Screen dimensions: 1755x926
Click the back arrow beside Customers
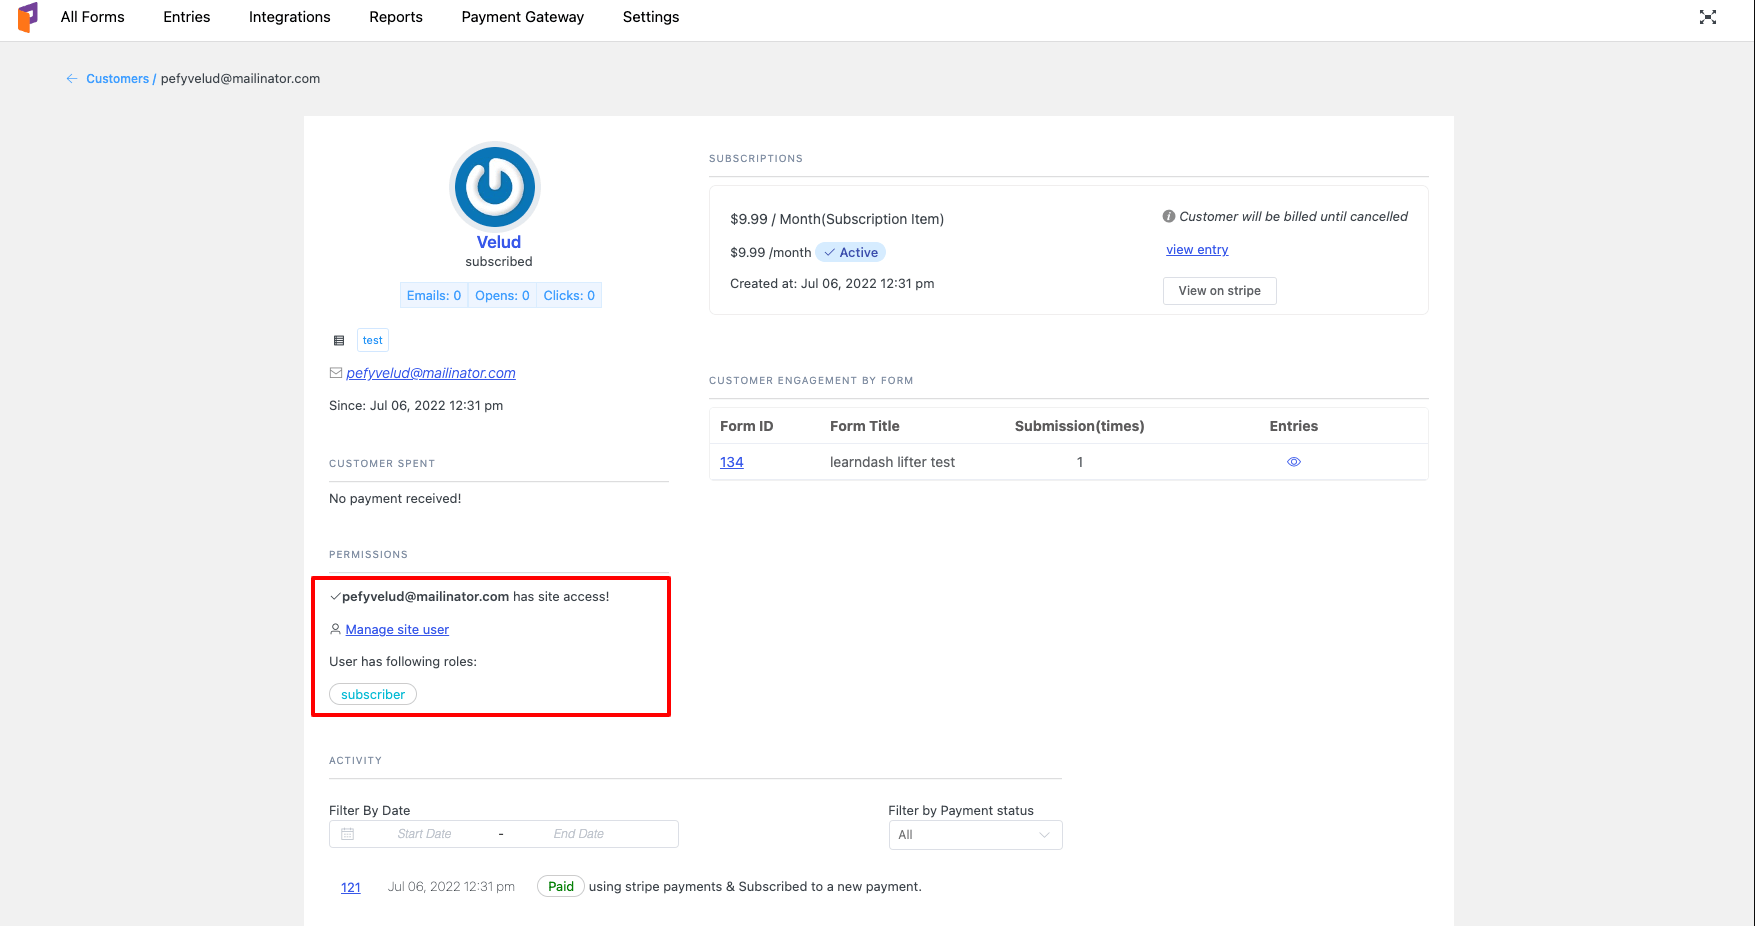[71, 78]
